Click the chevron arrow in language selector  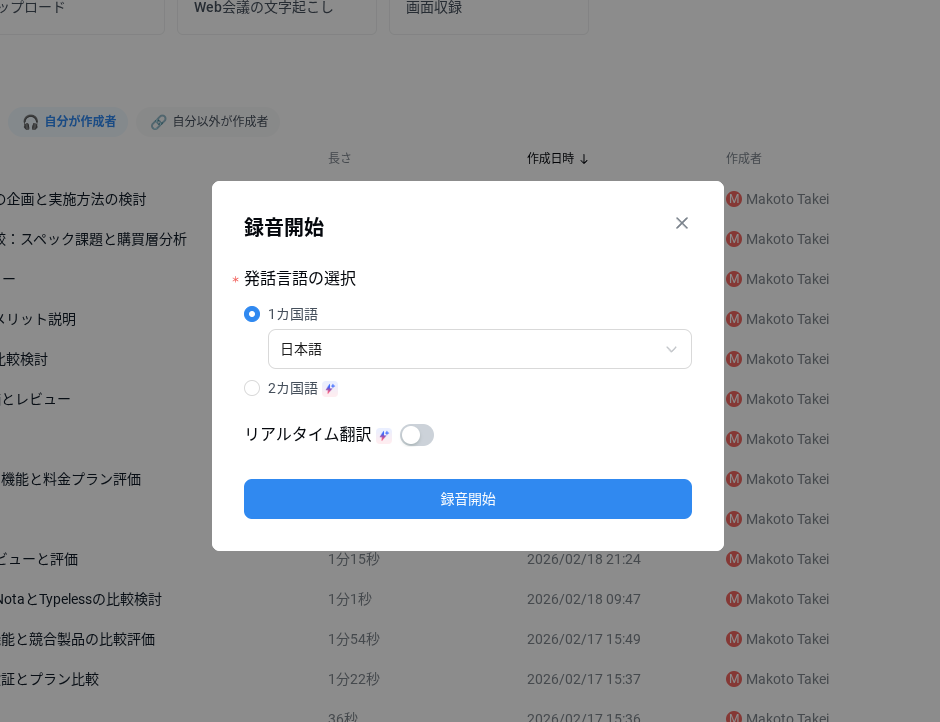click(671, 349)
